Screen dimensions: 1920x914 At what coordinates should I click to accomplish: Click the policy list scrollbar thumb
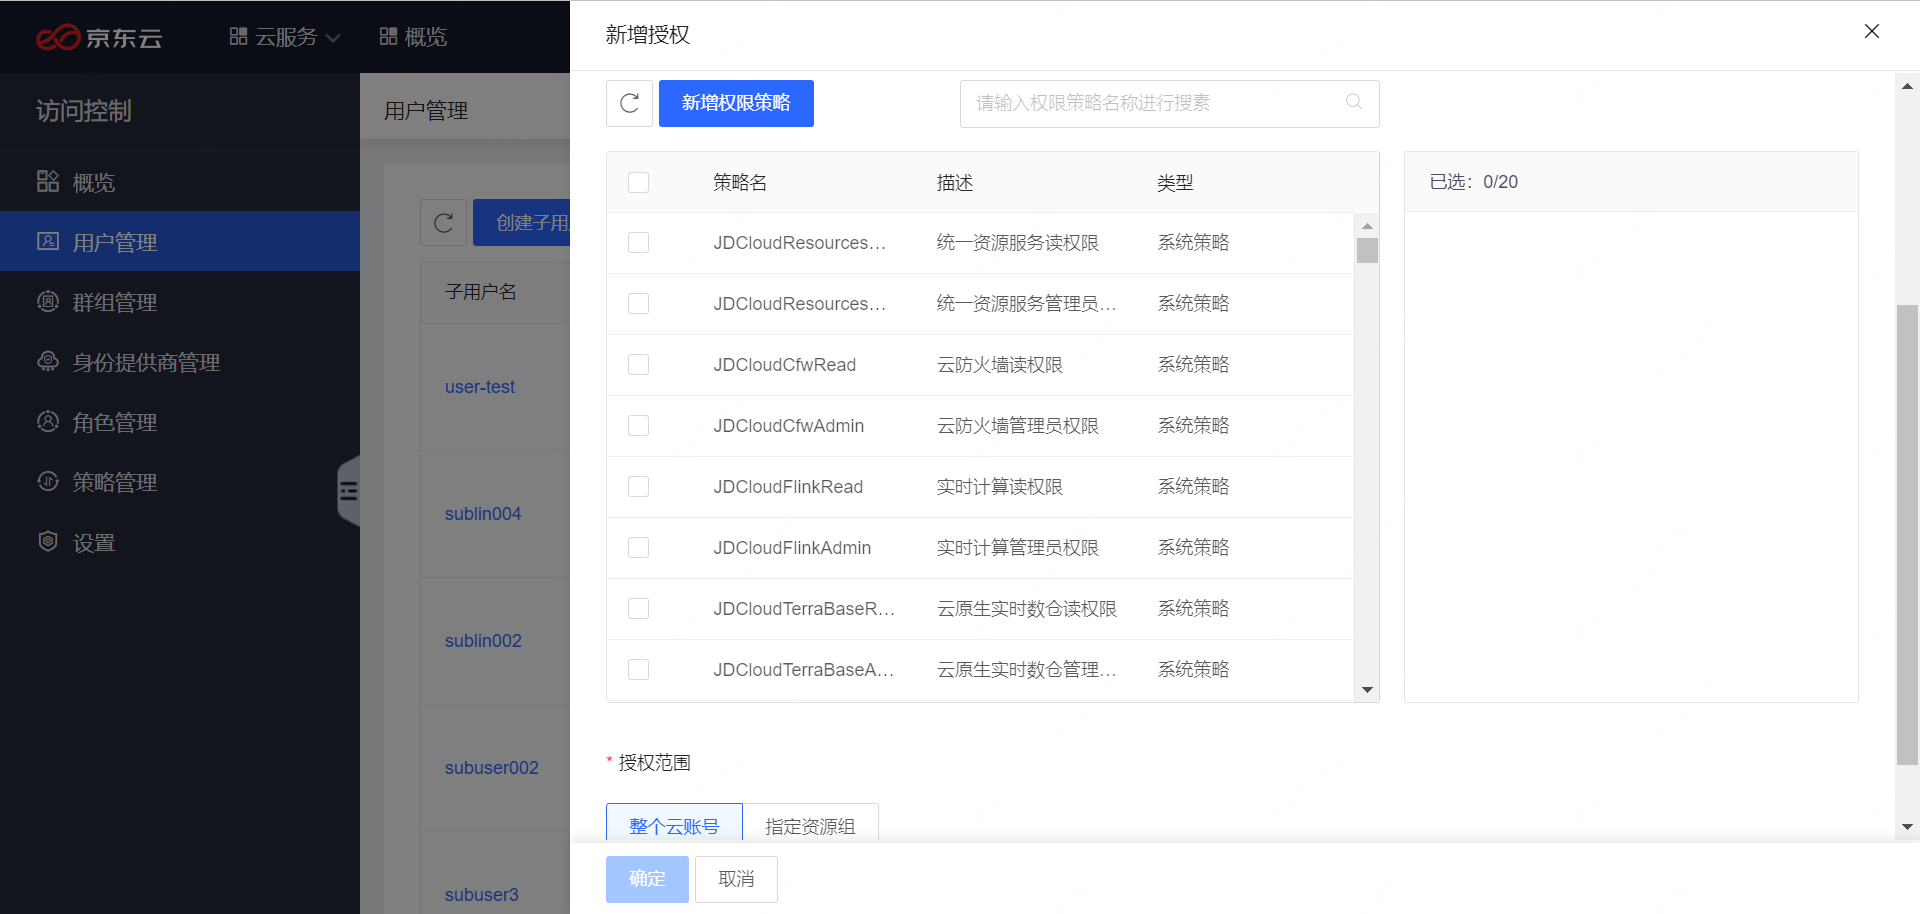(x=1367, y=250)
